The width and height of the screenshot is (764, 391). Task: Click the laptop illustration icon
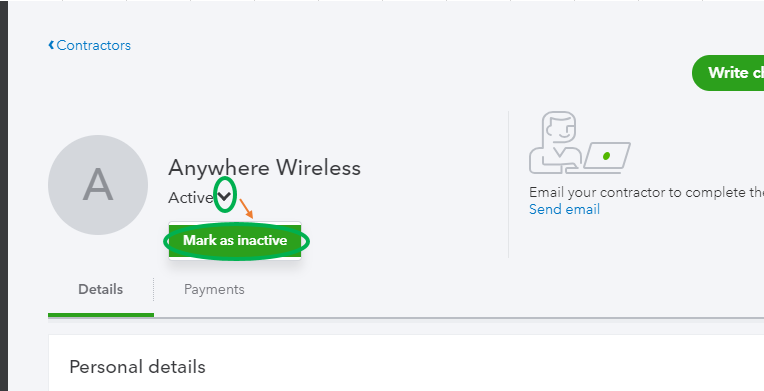coord(606,157)
